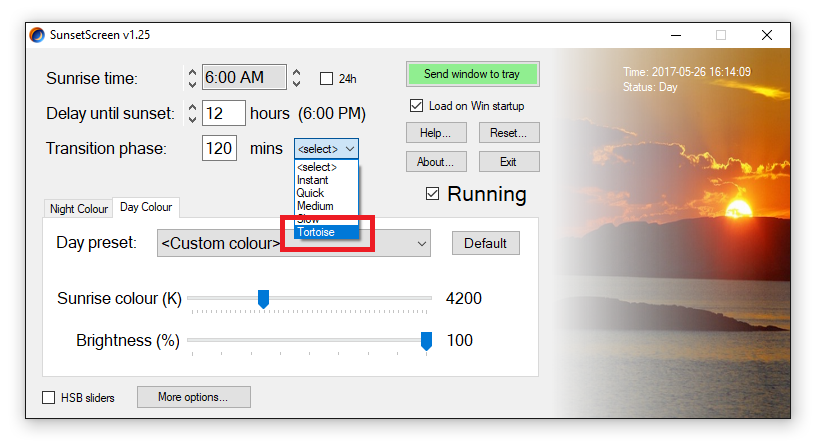Click Brightness slider thumb
Image resolution: width=815 pixels, height=442 pixels.
click(x=426, y=341)
